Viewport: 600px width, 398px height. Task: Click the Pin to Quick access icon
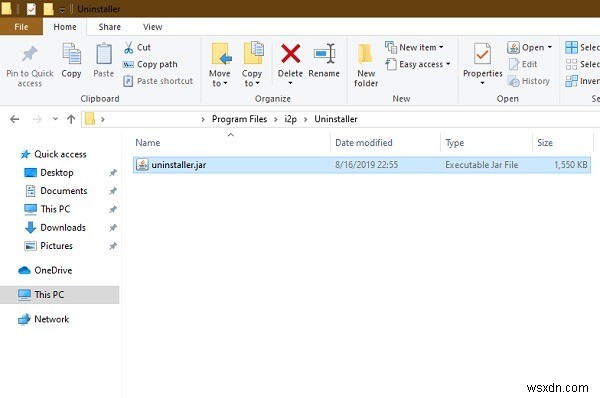coord(29,54)
